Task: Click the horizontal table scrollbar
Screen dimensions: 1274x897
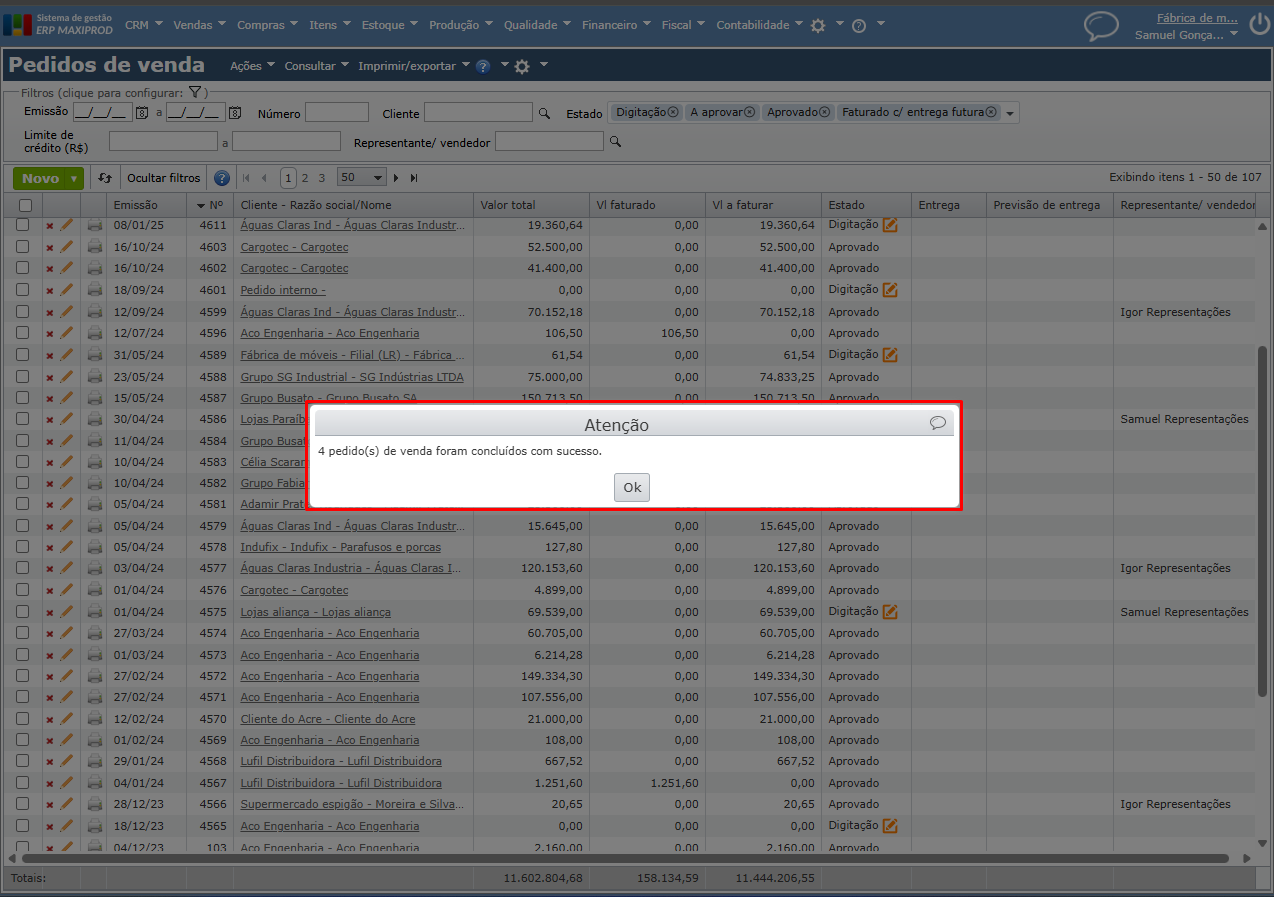Action: (x=625, y=858)
